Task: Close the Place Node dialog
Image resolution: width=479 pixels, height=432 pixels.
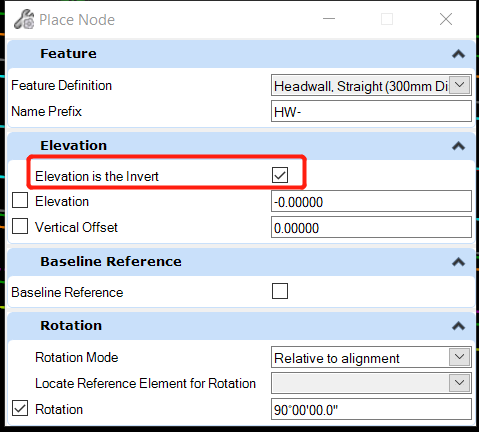Action: point(446,19)
